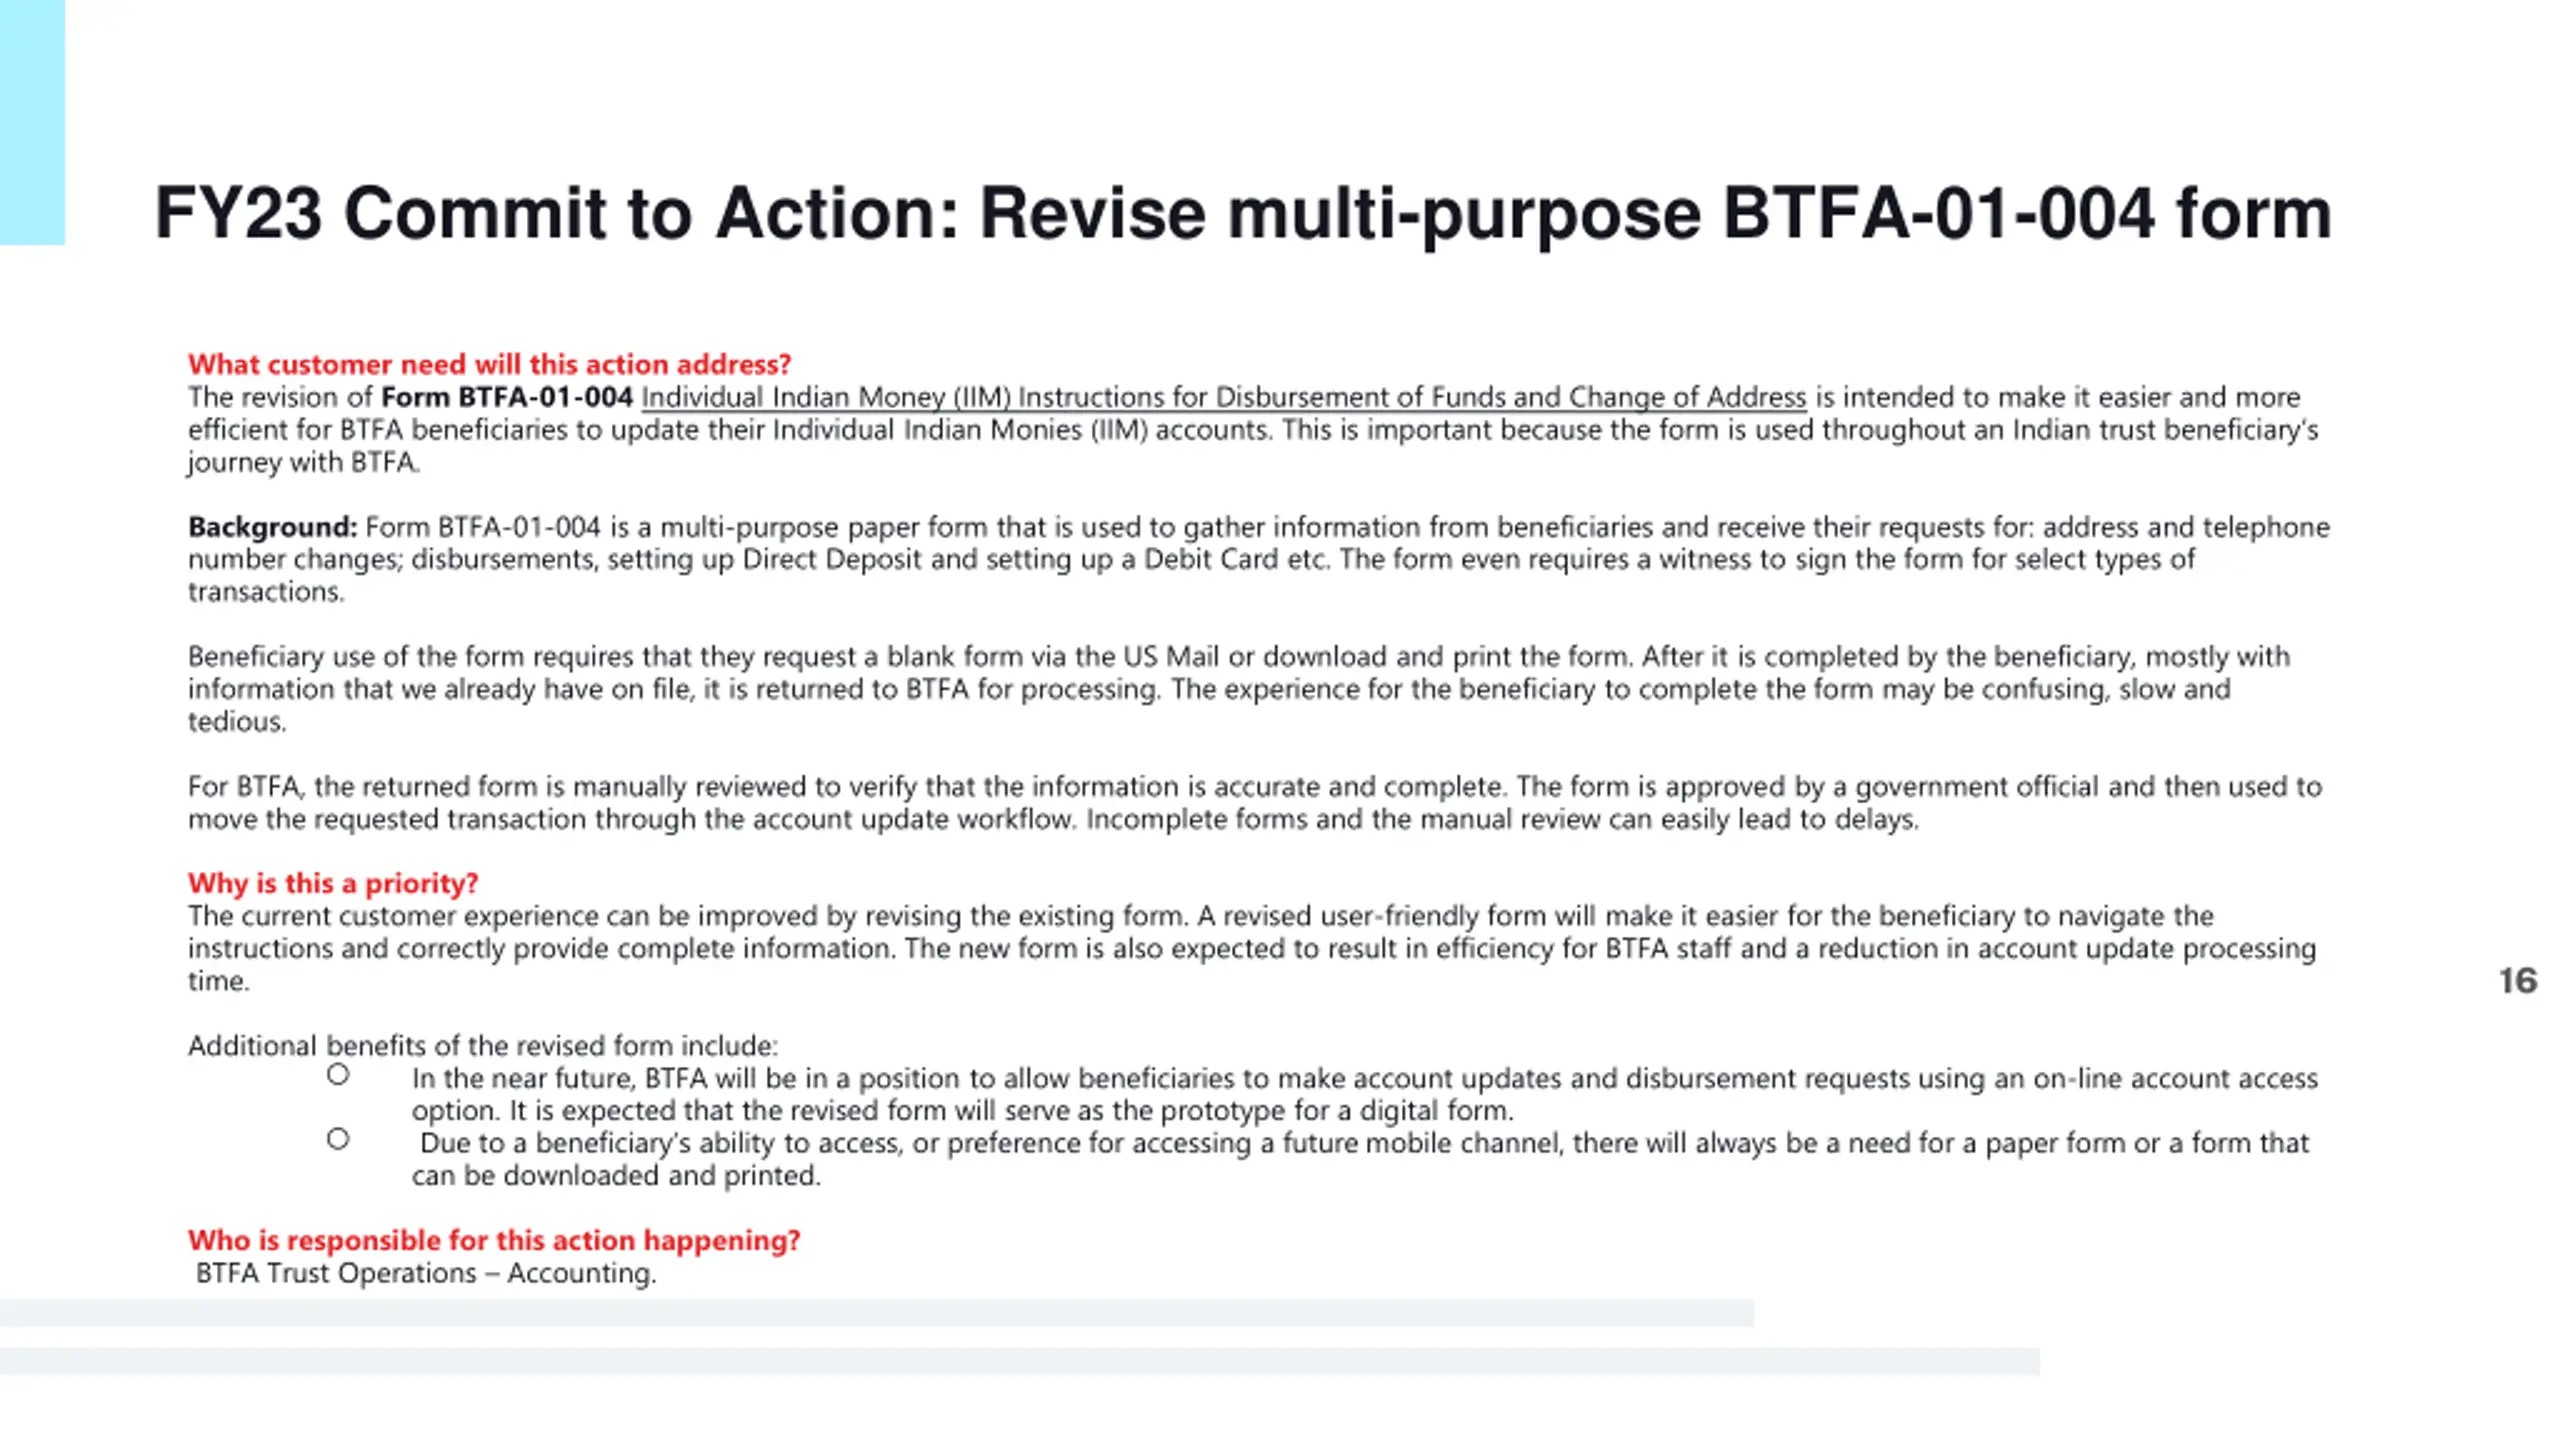Select the bold Form BTFA-01-004 text
This screenshot has width=2560, height=1440.
[506, 397]
